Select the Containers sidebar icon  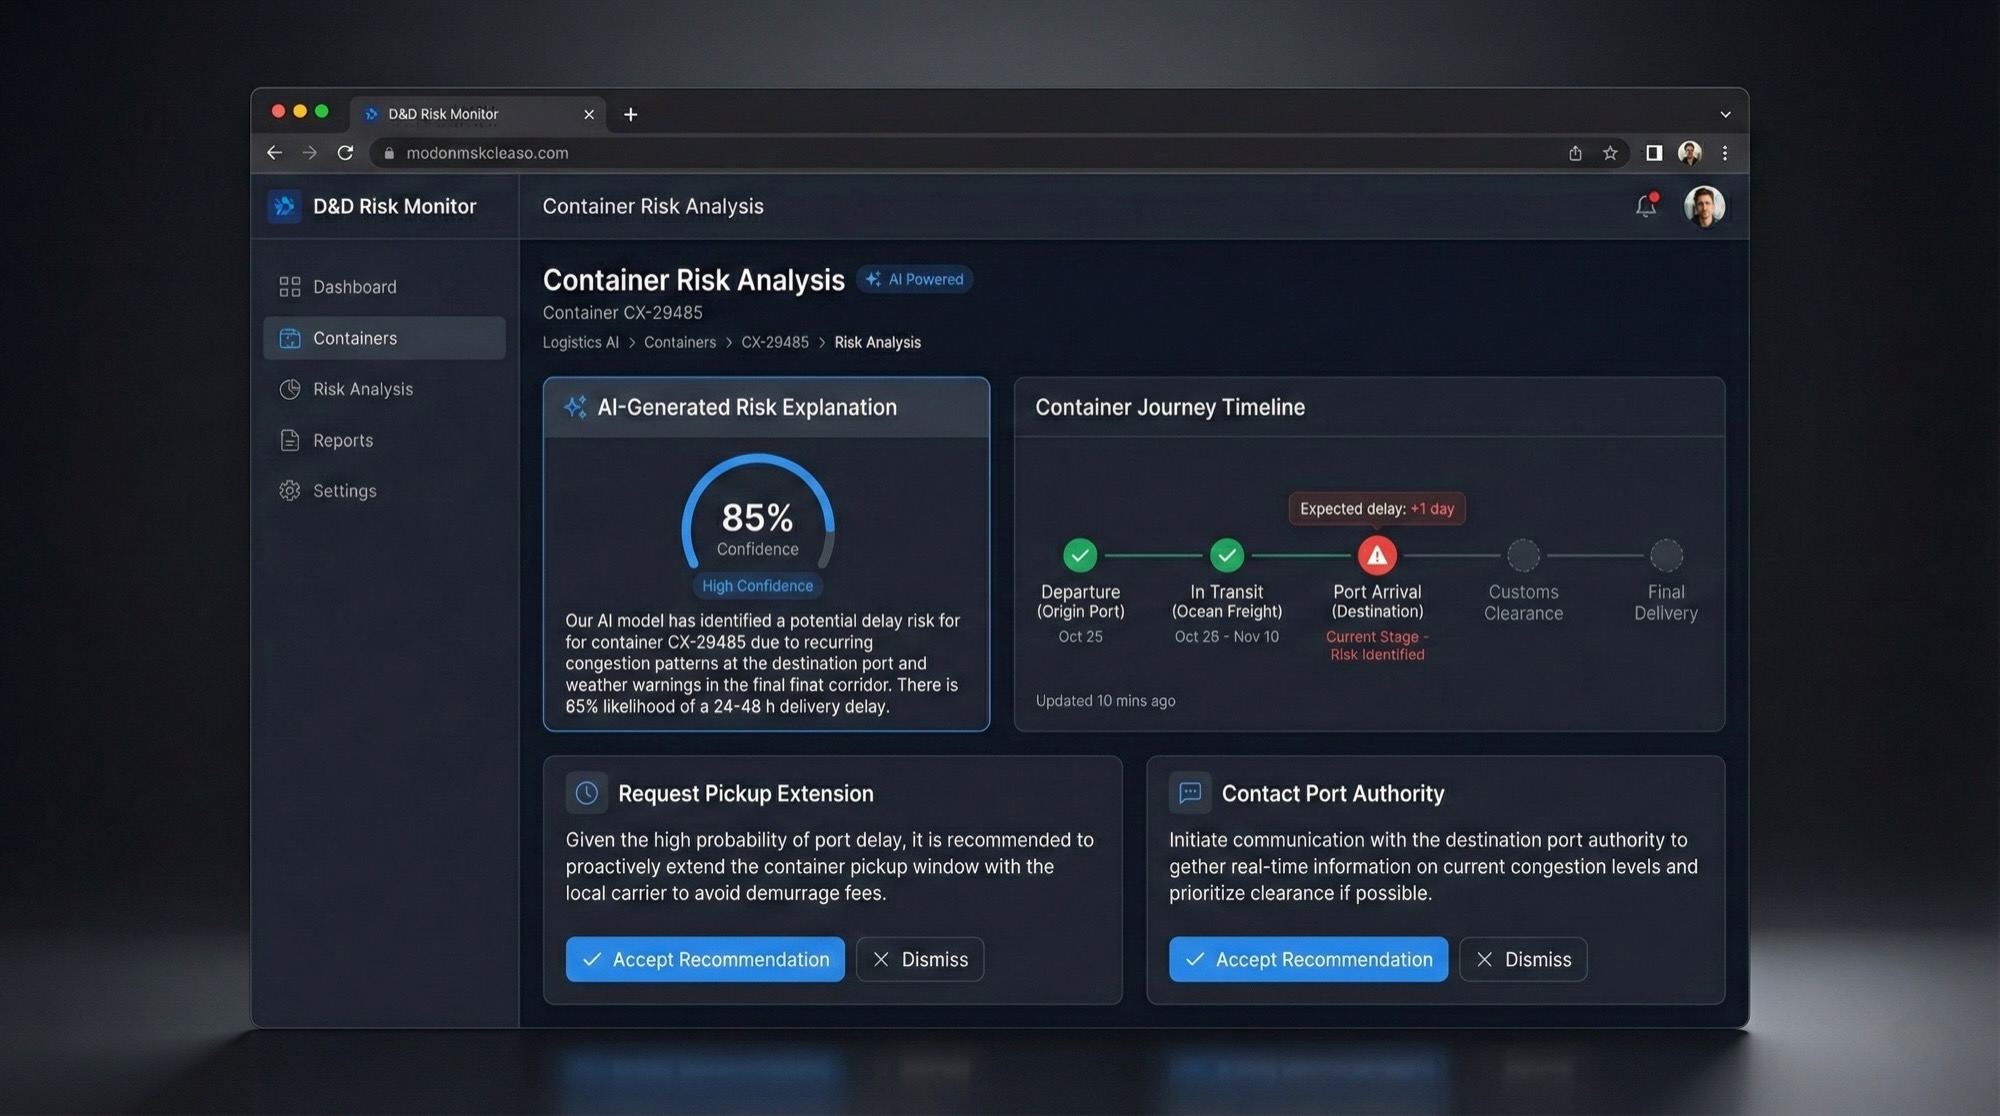(289, 338)
